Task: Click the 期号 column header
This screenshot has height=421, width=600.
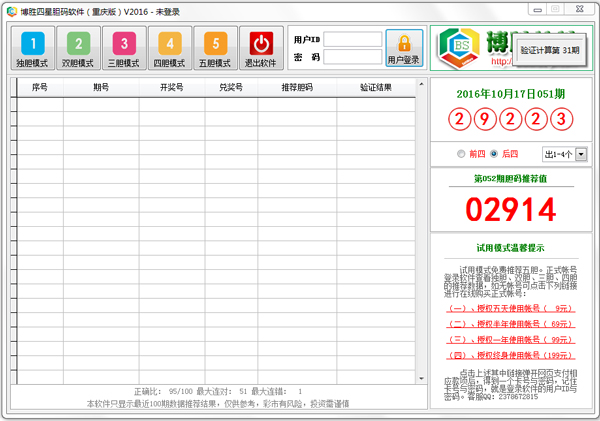Action: 101,87
